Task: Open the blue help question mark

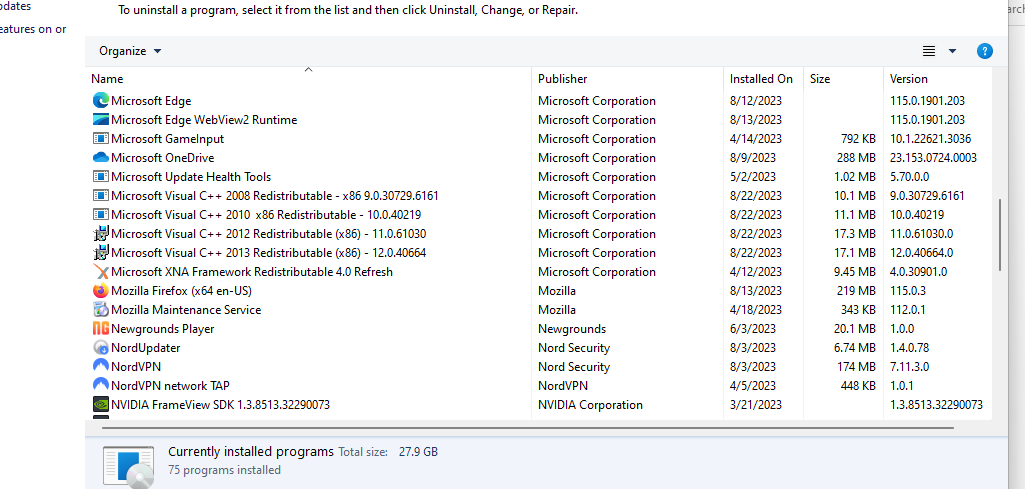Action: (984, 51)
